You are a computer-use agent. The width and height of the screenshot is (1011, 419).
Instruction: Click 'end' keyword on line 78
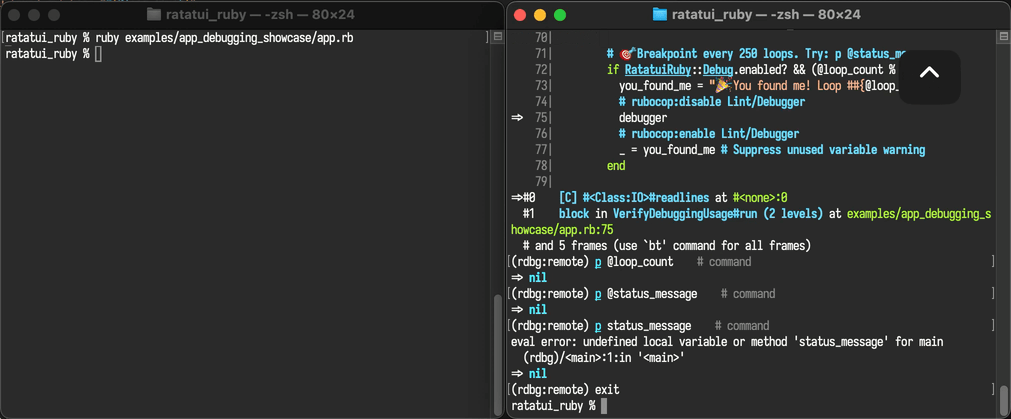pyautogui.click(x=616, y=166)
